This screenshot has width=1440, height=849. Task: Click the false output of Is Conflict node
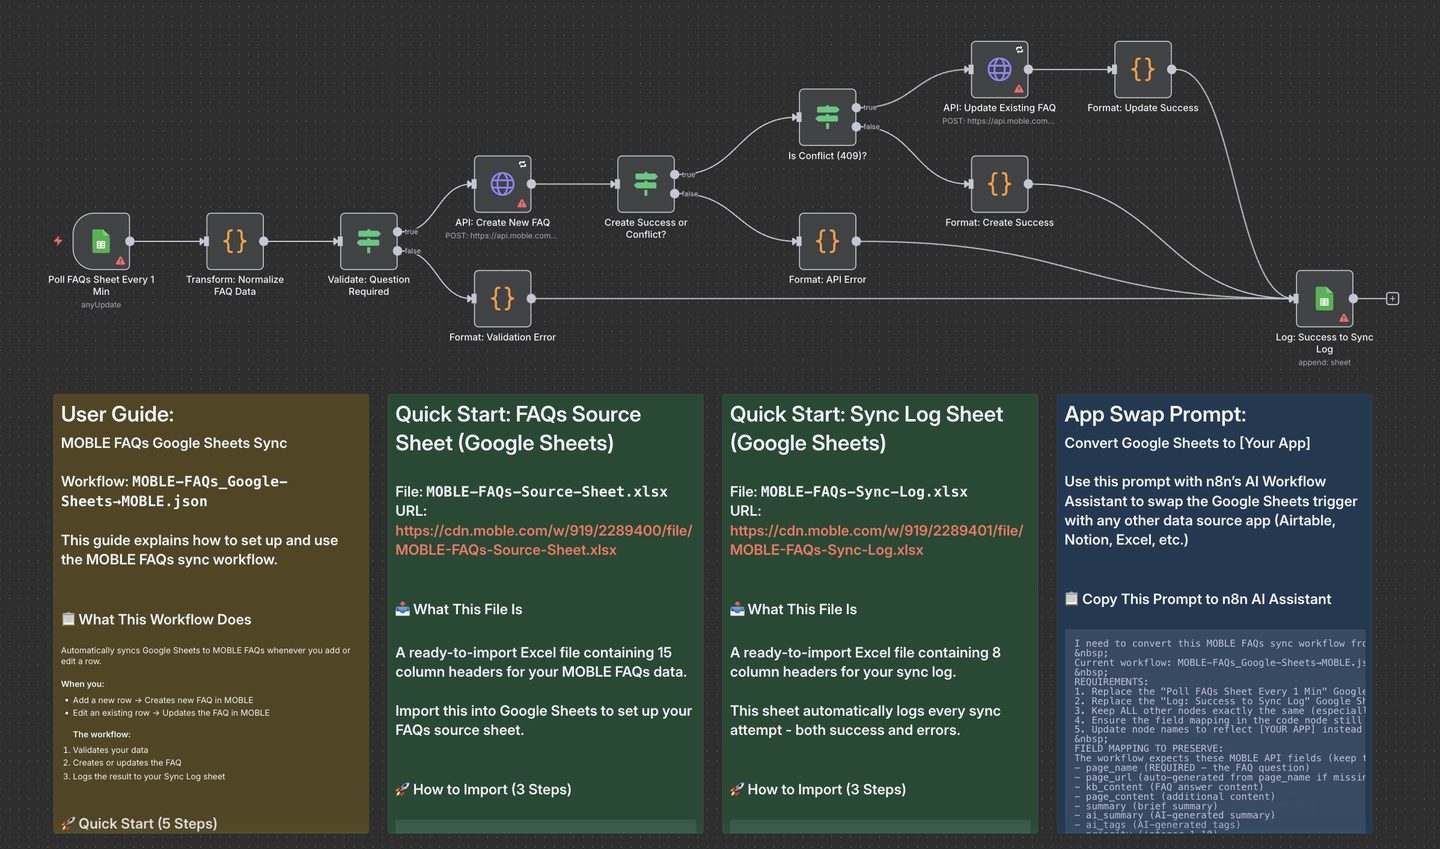click(856, 127)
